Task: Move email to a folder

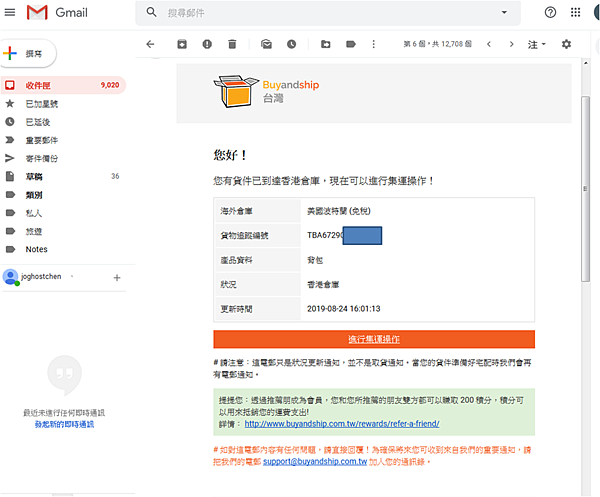Action: click(x=326, y=44)
